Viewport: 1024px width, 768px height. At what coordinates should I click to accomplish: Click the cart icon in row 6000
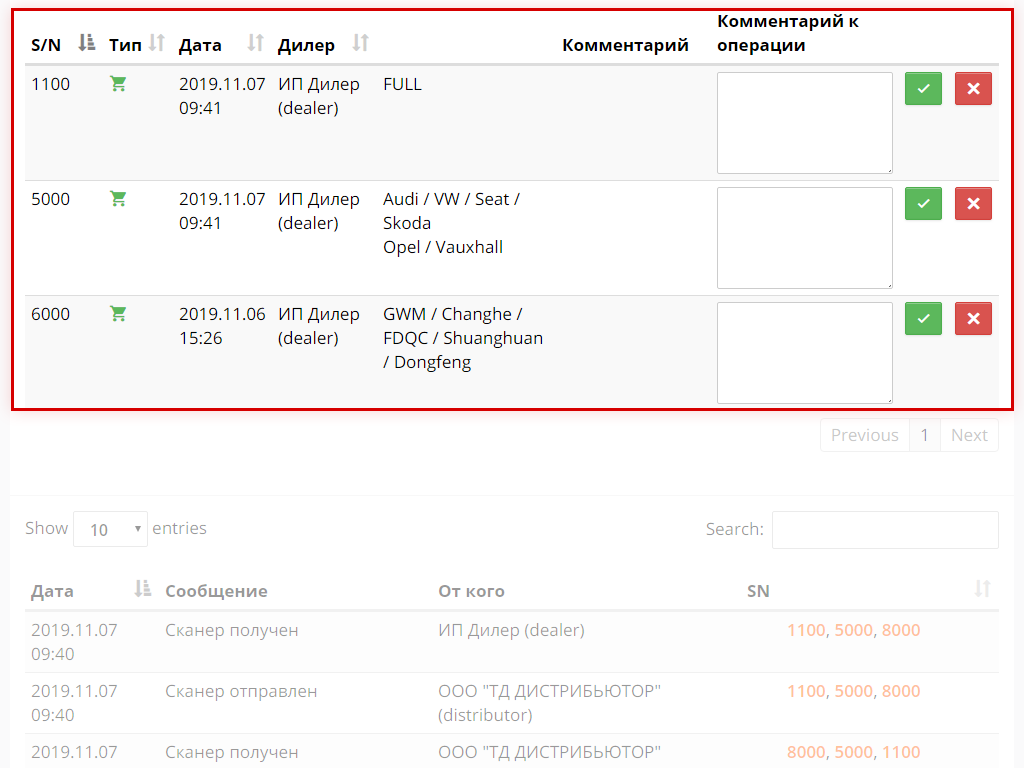pos(118,315)
